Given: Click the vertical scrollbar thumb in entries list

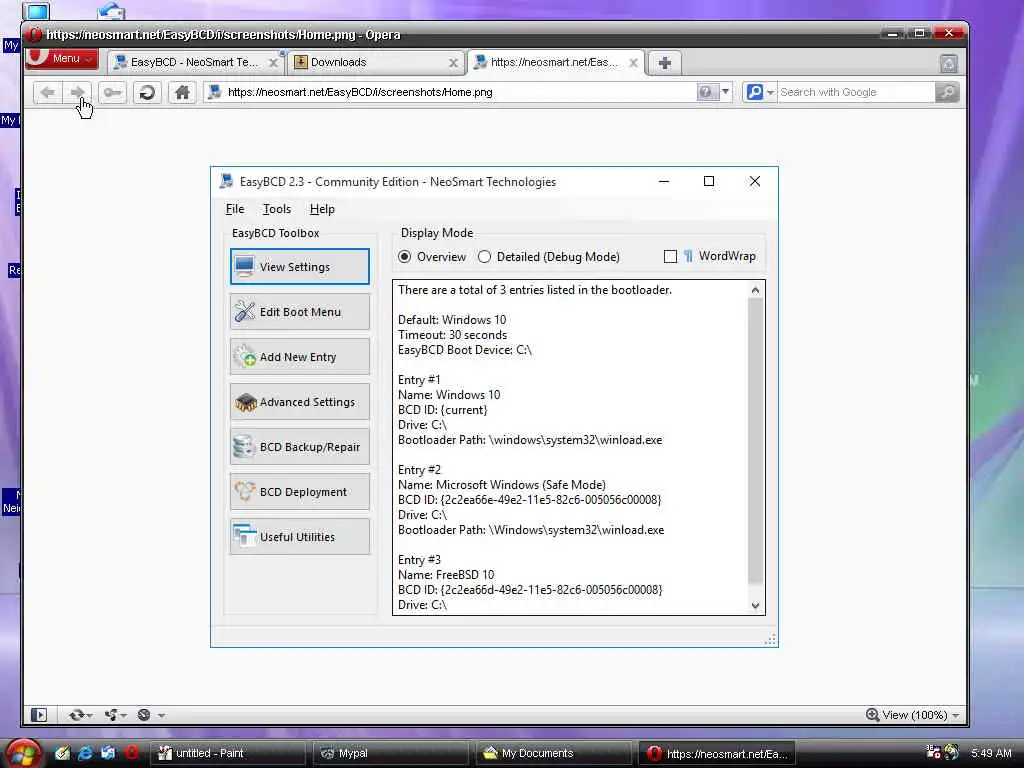Looking at the screenshot, I should coord(756,441).
